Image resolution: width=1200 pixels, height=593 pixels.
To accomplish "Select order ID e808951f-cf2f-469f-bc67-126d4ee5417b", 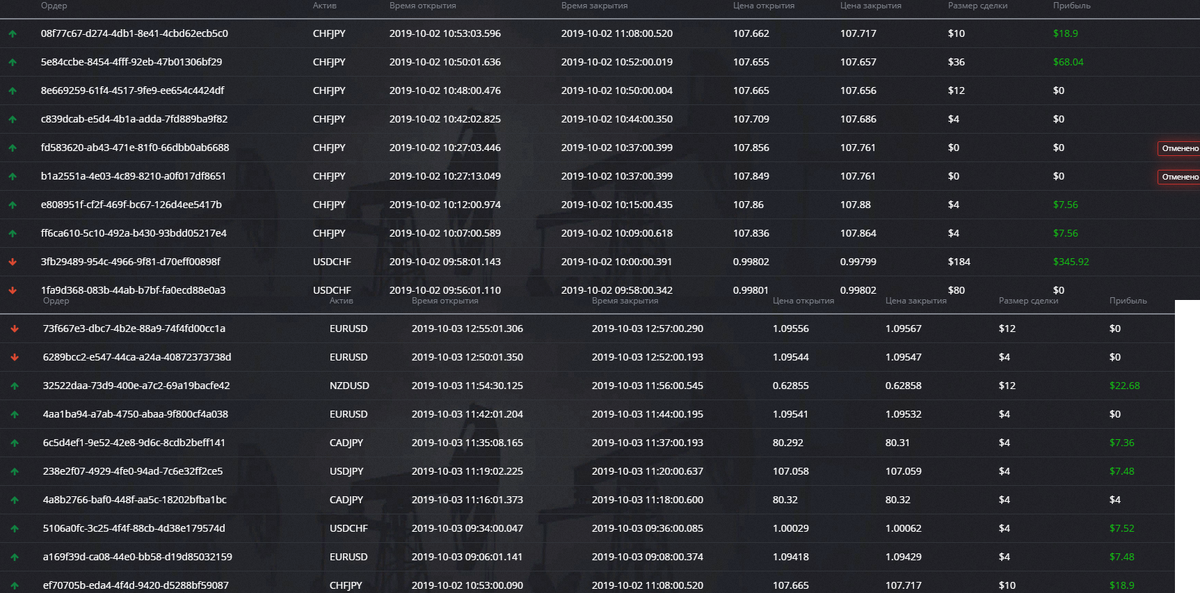I will pos(131,205).
